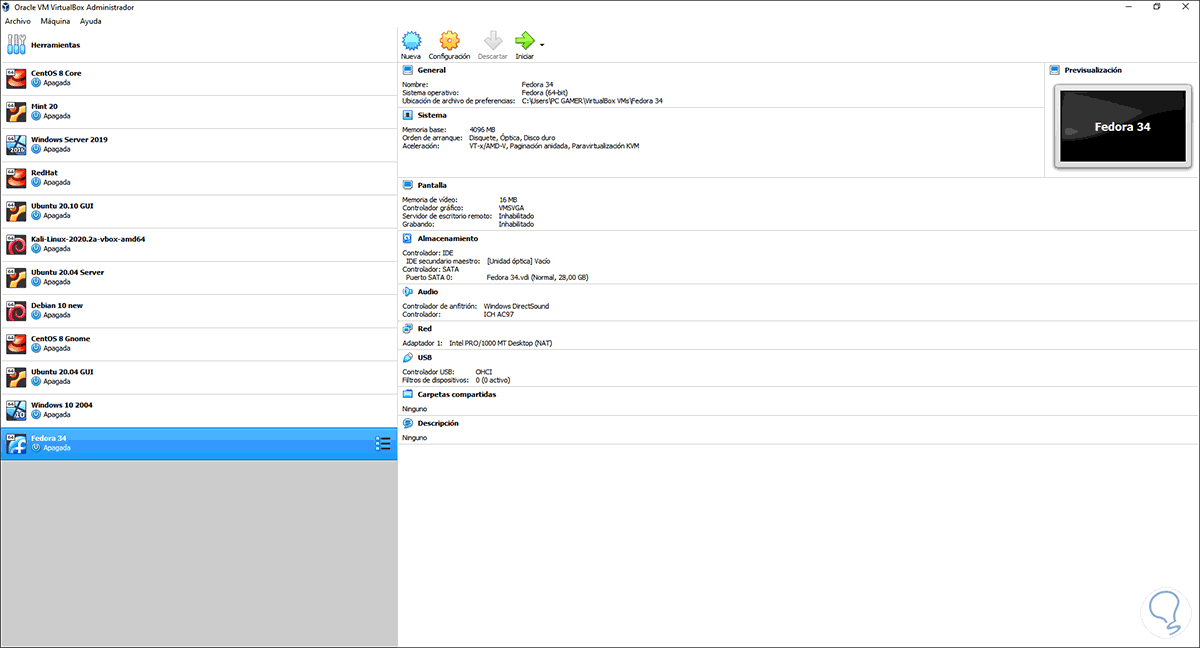Select Ubuntu 20.10 GUI VM icon
1200x648 pixels.
pyautogui.click(x=16, y=211)
